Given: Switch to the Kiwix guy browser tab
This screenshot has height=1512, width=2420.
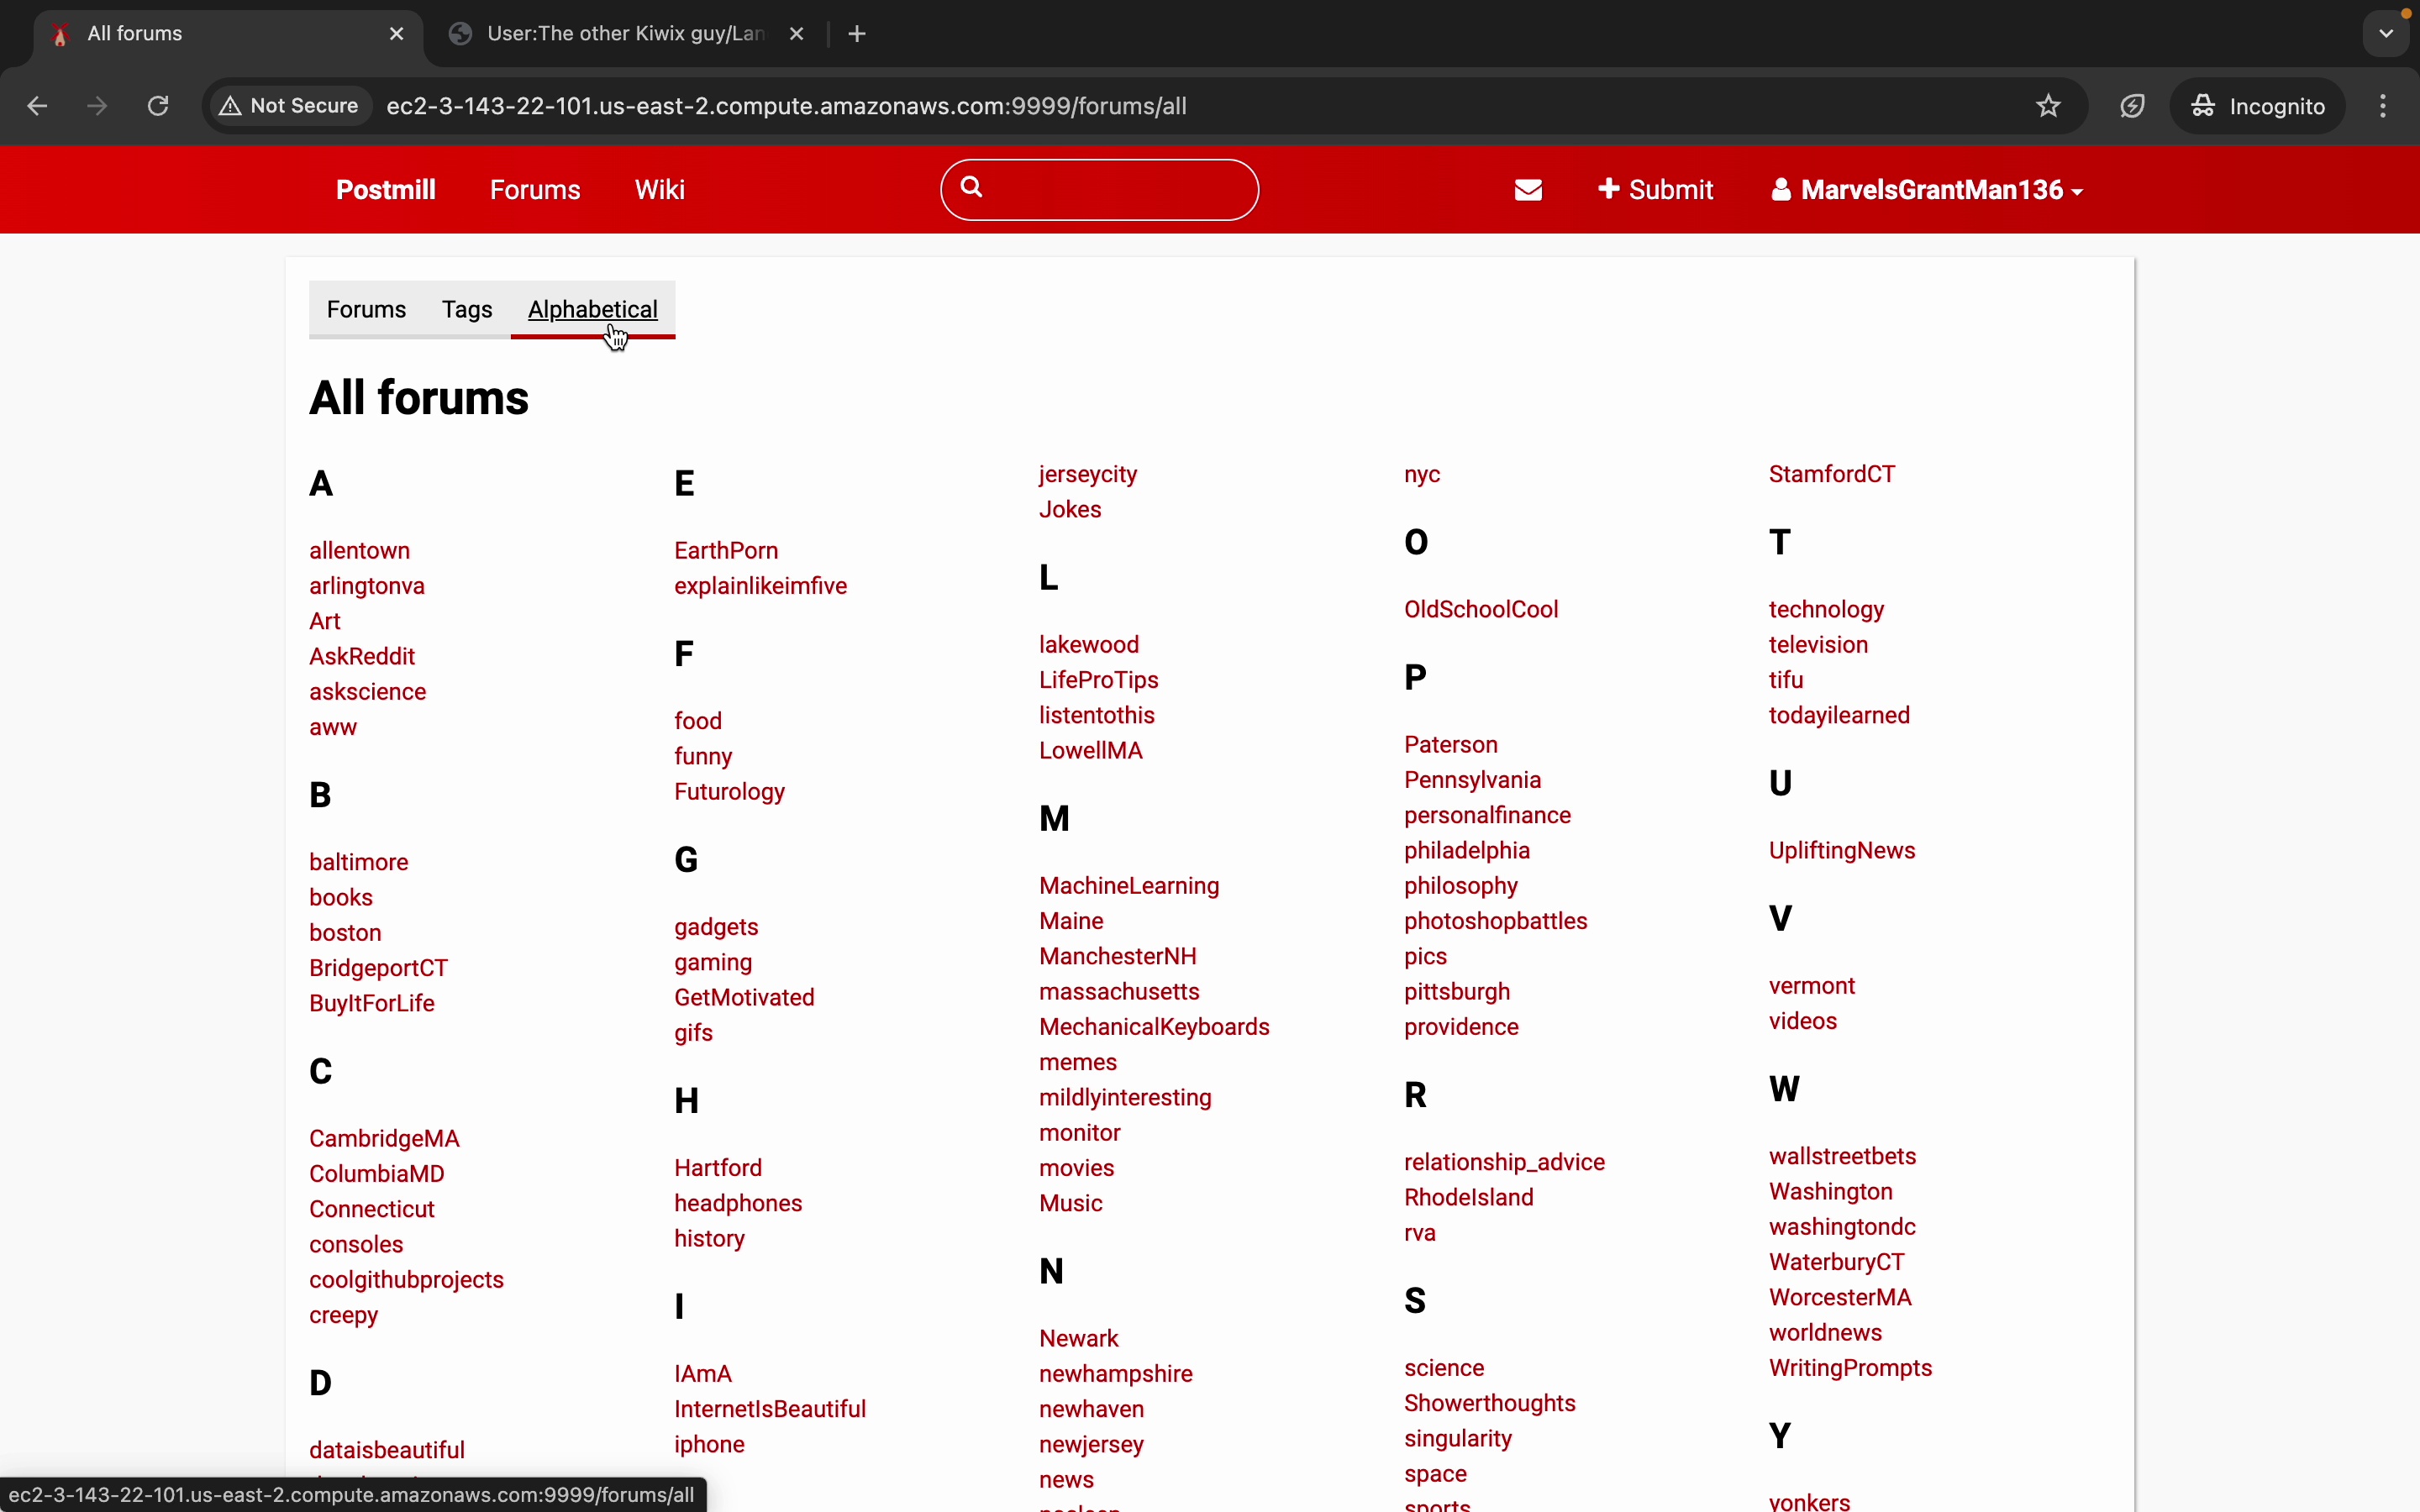Looking at the screenshot, I should (x=625, y=34).
